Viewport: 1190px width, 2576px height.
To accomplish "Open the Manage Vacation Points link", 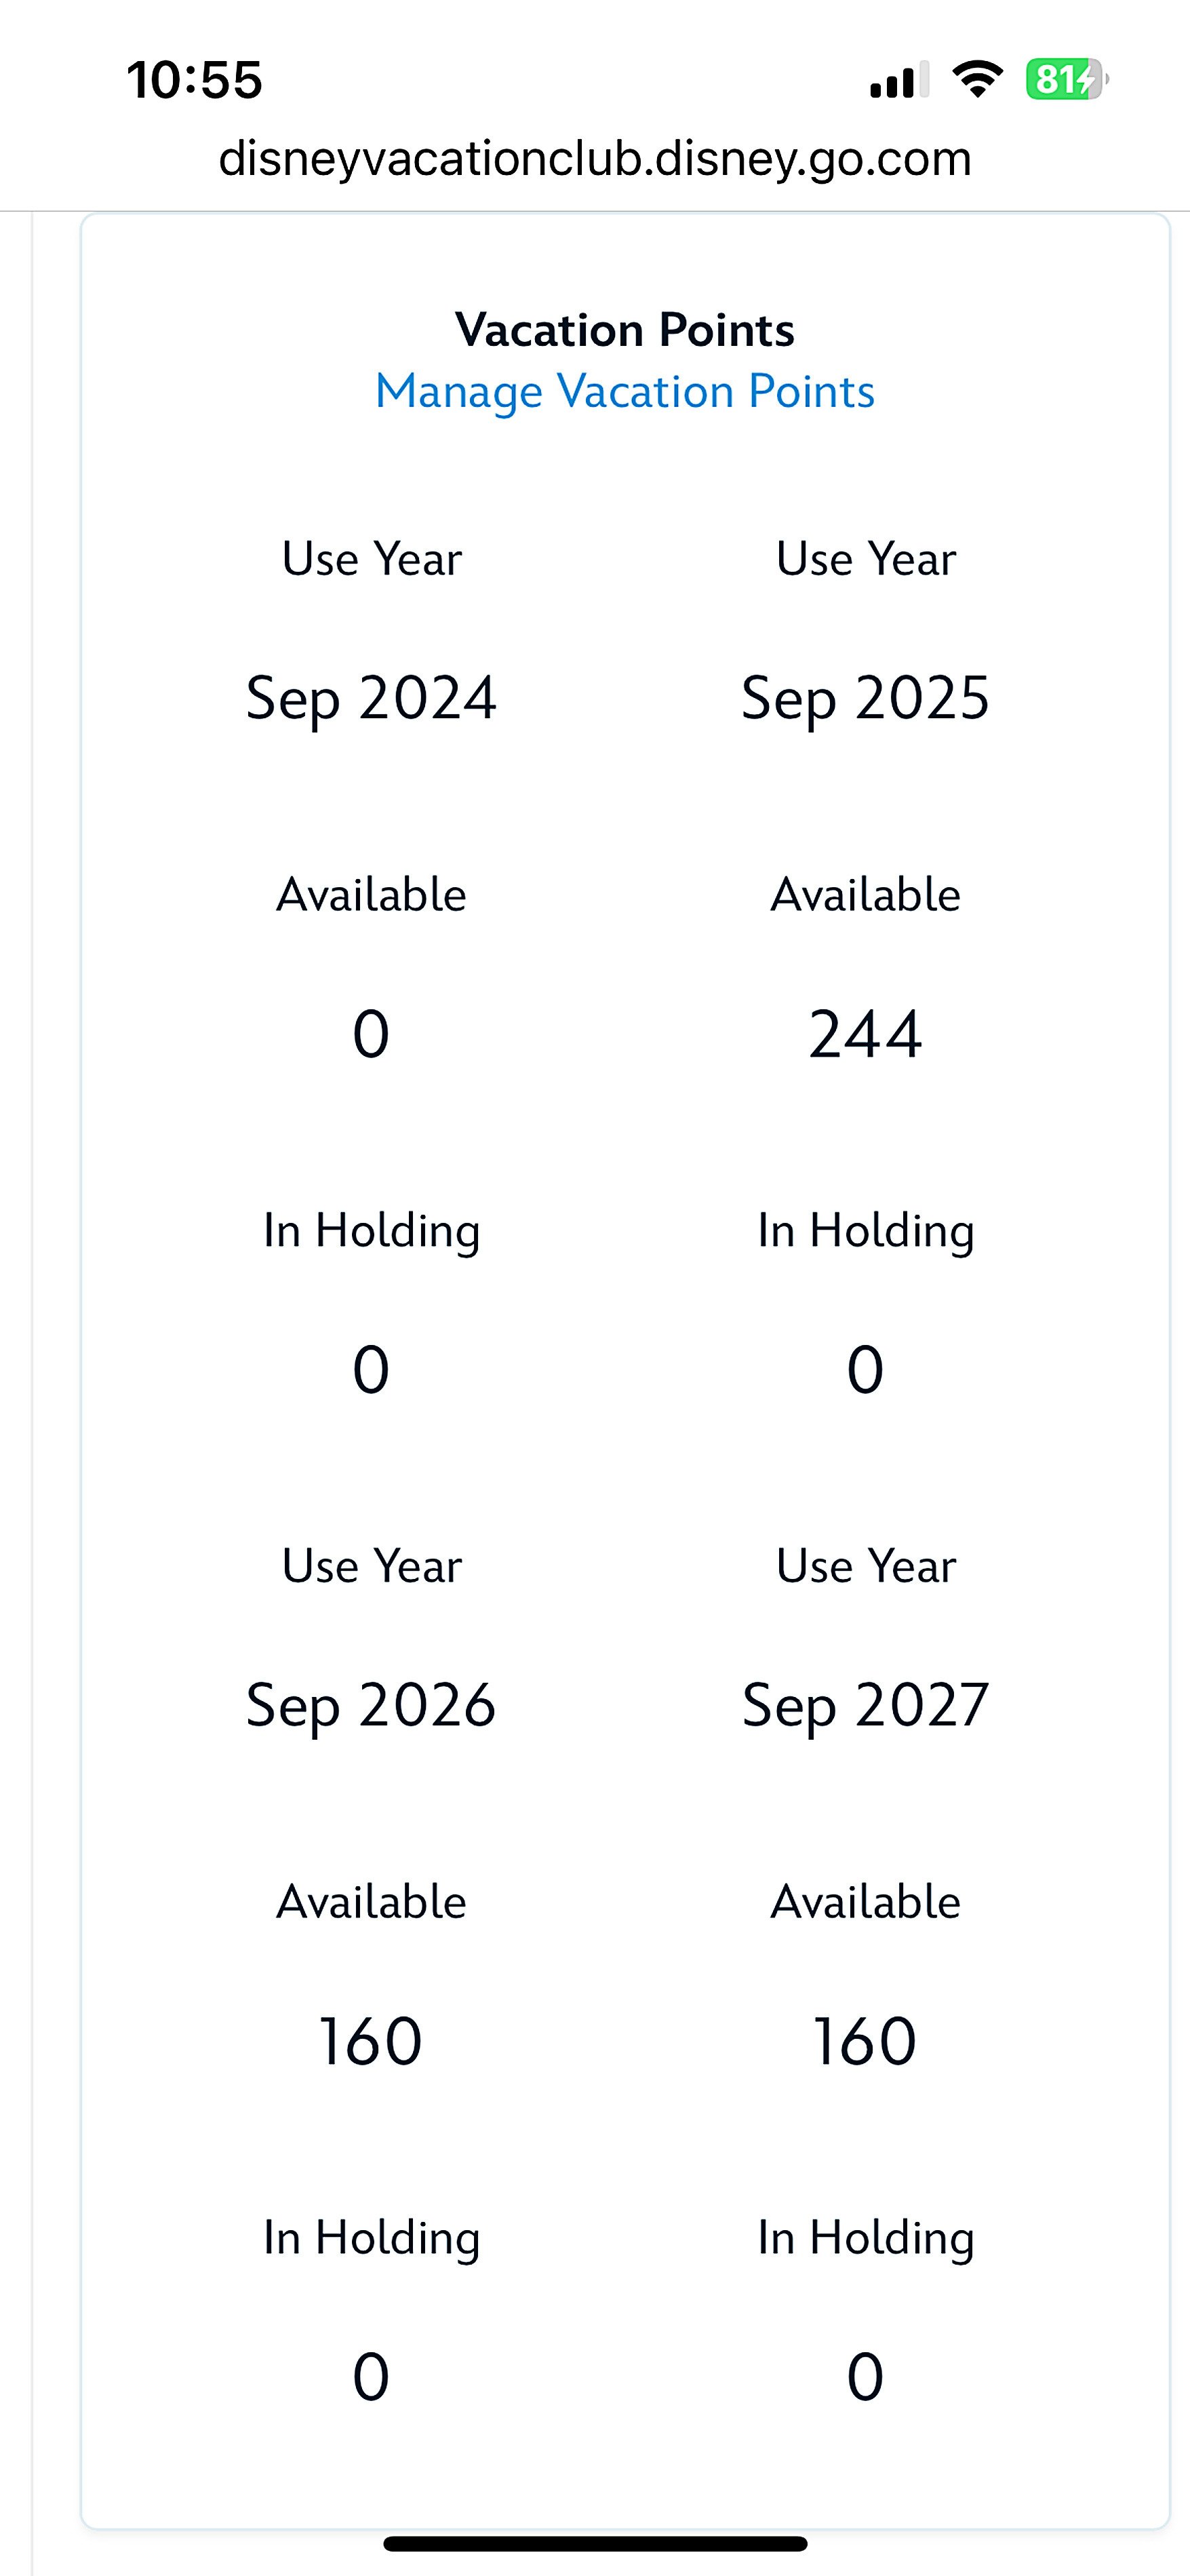I will point(625,391).
